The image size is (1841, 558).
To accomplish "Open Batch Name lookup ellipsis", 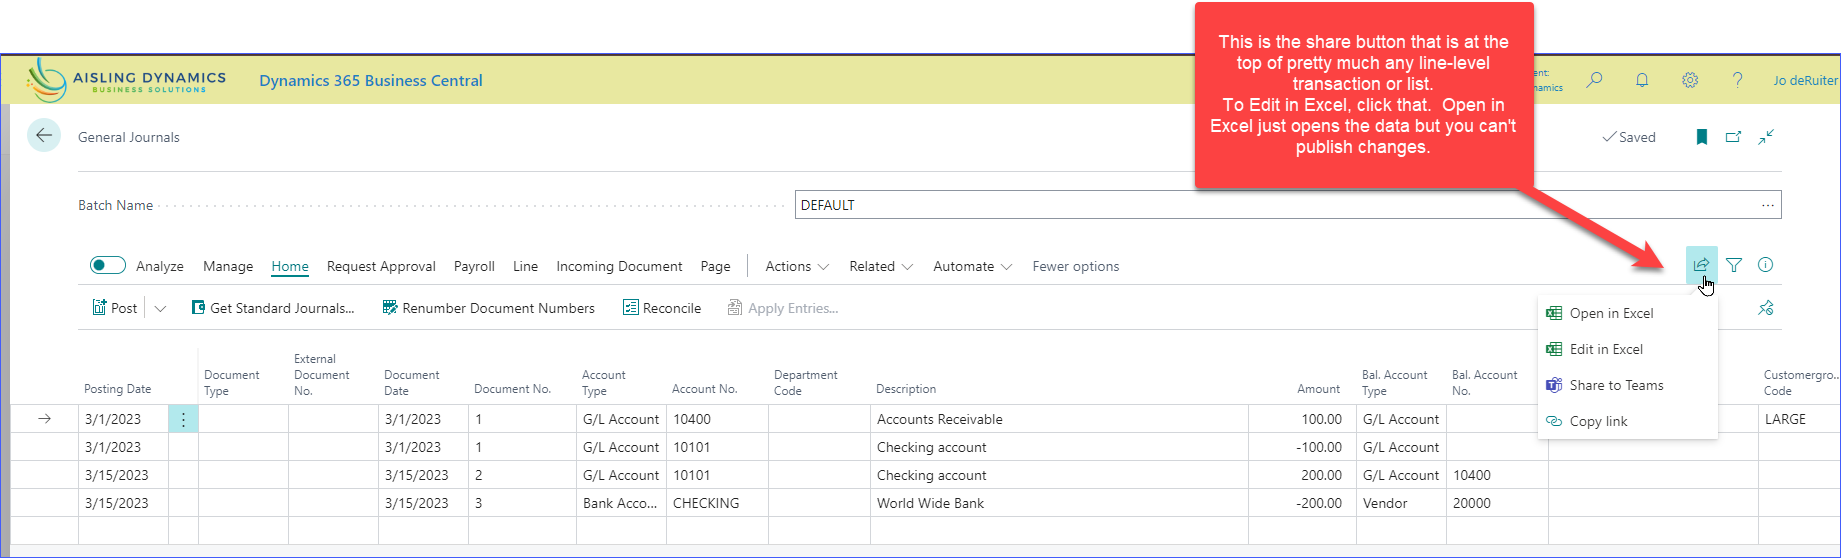I will click(1768, 205).
